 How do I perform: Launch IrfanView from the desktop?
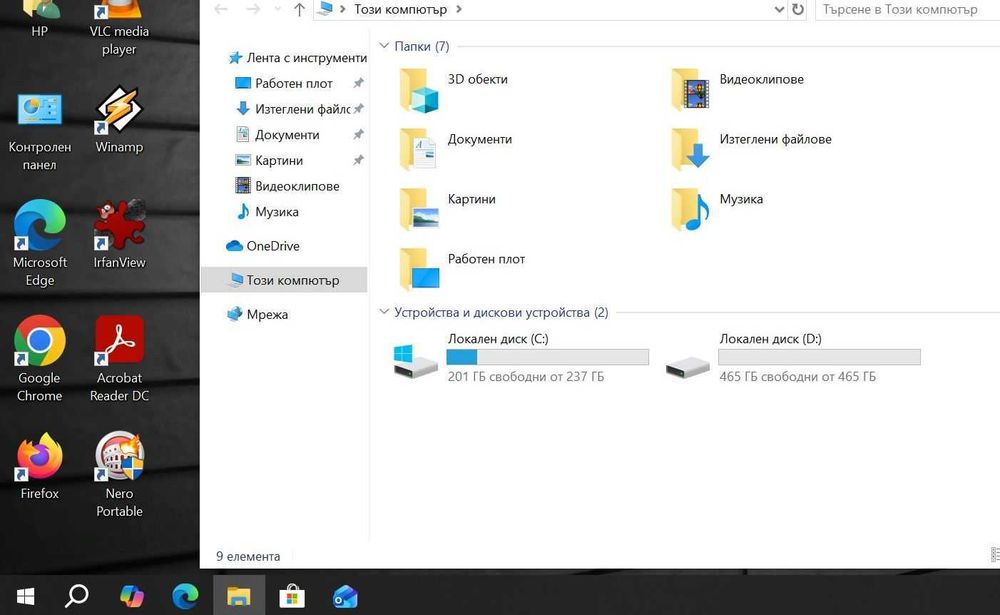coord(119,233)
